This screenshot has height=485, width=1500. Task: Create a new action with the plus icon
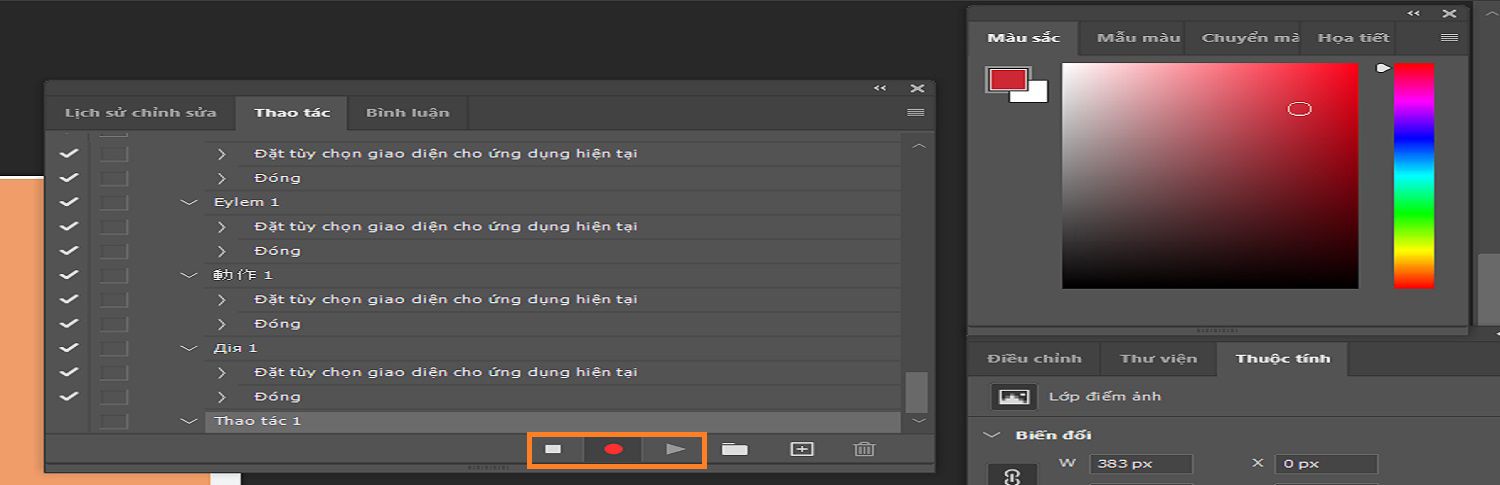coord(802,450)
